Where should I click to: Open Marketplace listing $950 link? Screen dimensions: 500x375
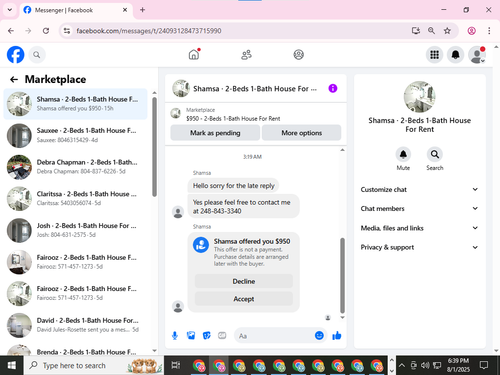[x=233, y=119]
